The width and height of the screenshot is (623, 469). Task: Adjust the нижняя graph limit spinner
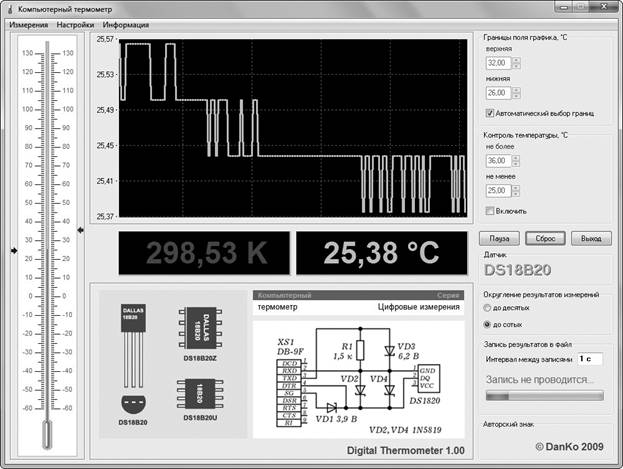tap(516, 93)
